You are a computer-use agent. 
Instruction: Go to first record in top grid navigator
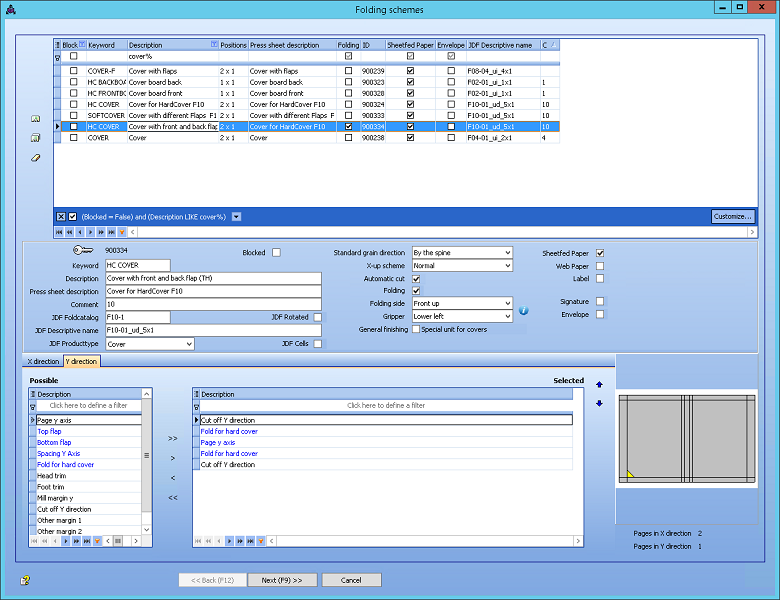[x=59, y=232]
